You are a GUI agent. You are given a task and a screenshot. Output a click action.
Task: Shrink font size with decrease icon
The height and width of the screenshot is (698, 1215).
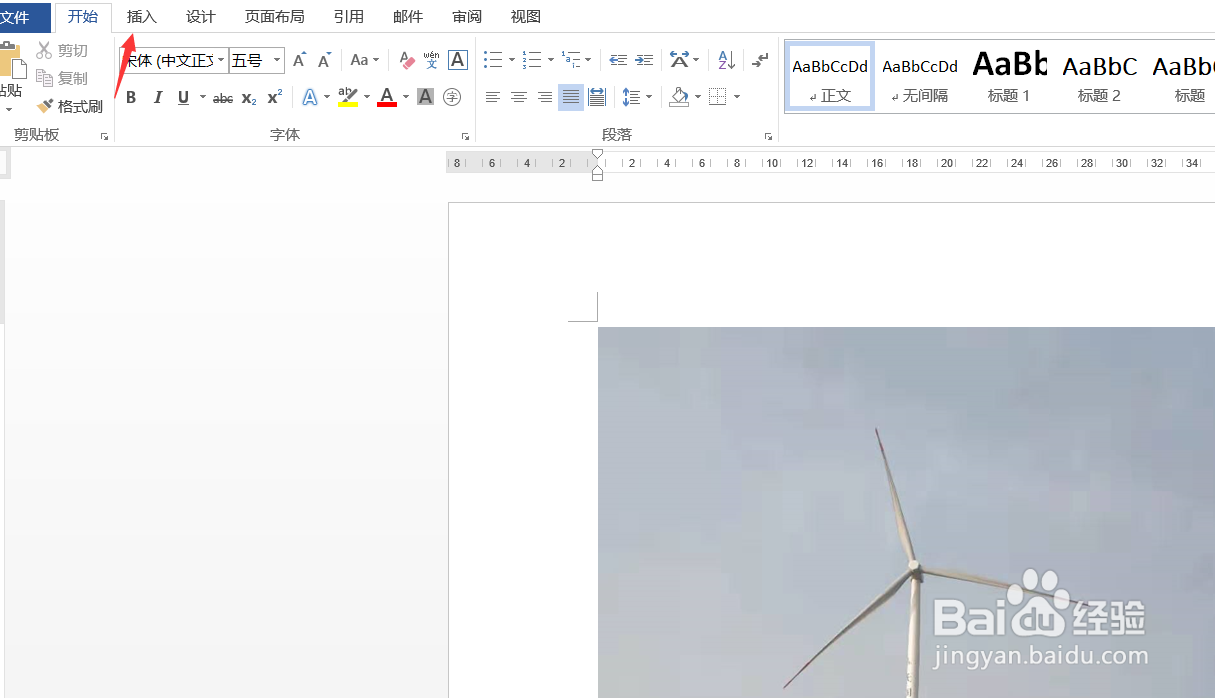click(325, 61)
